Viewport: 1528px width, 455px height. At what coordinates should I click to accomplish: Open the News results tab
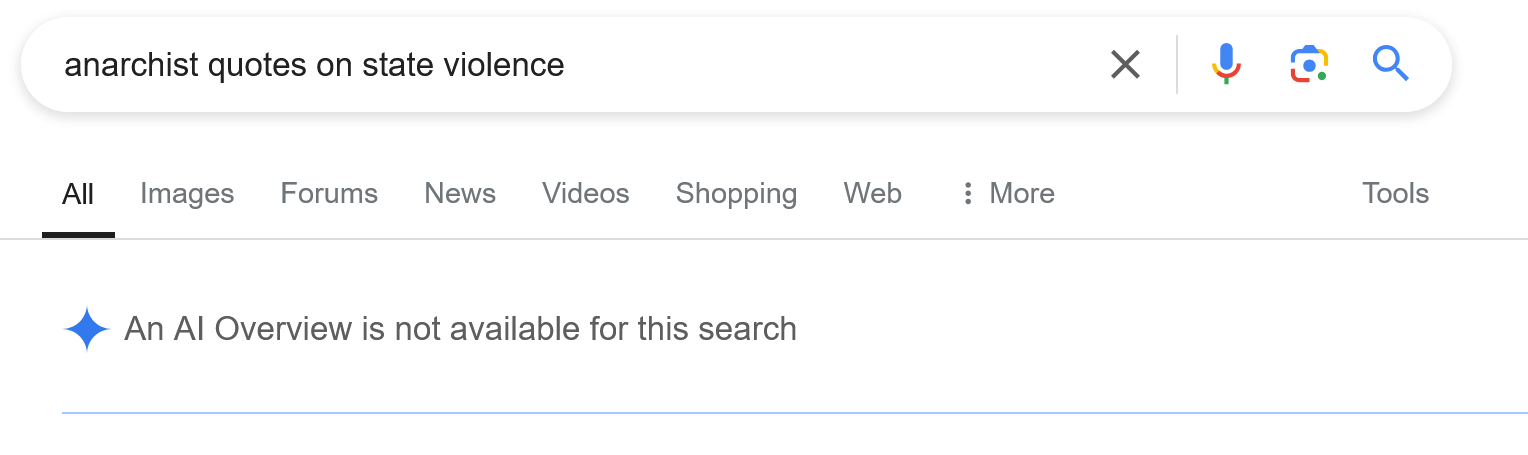460,193
